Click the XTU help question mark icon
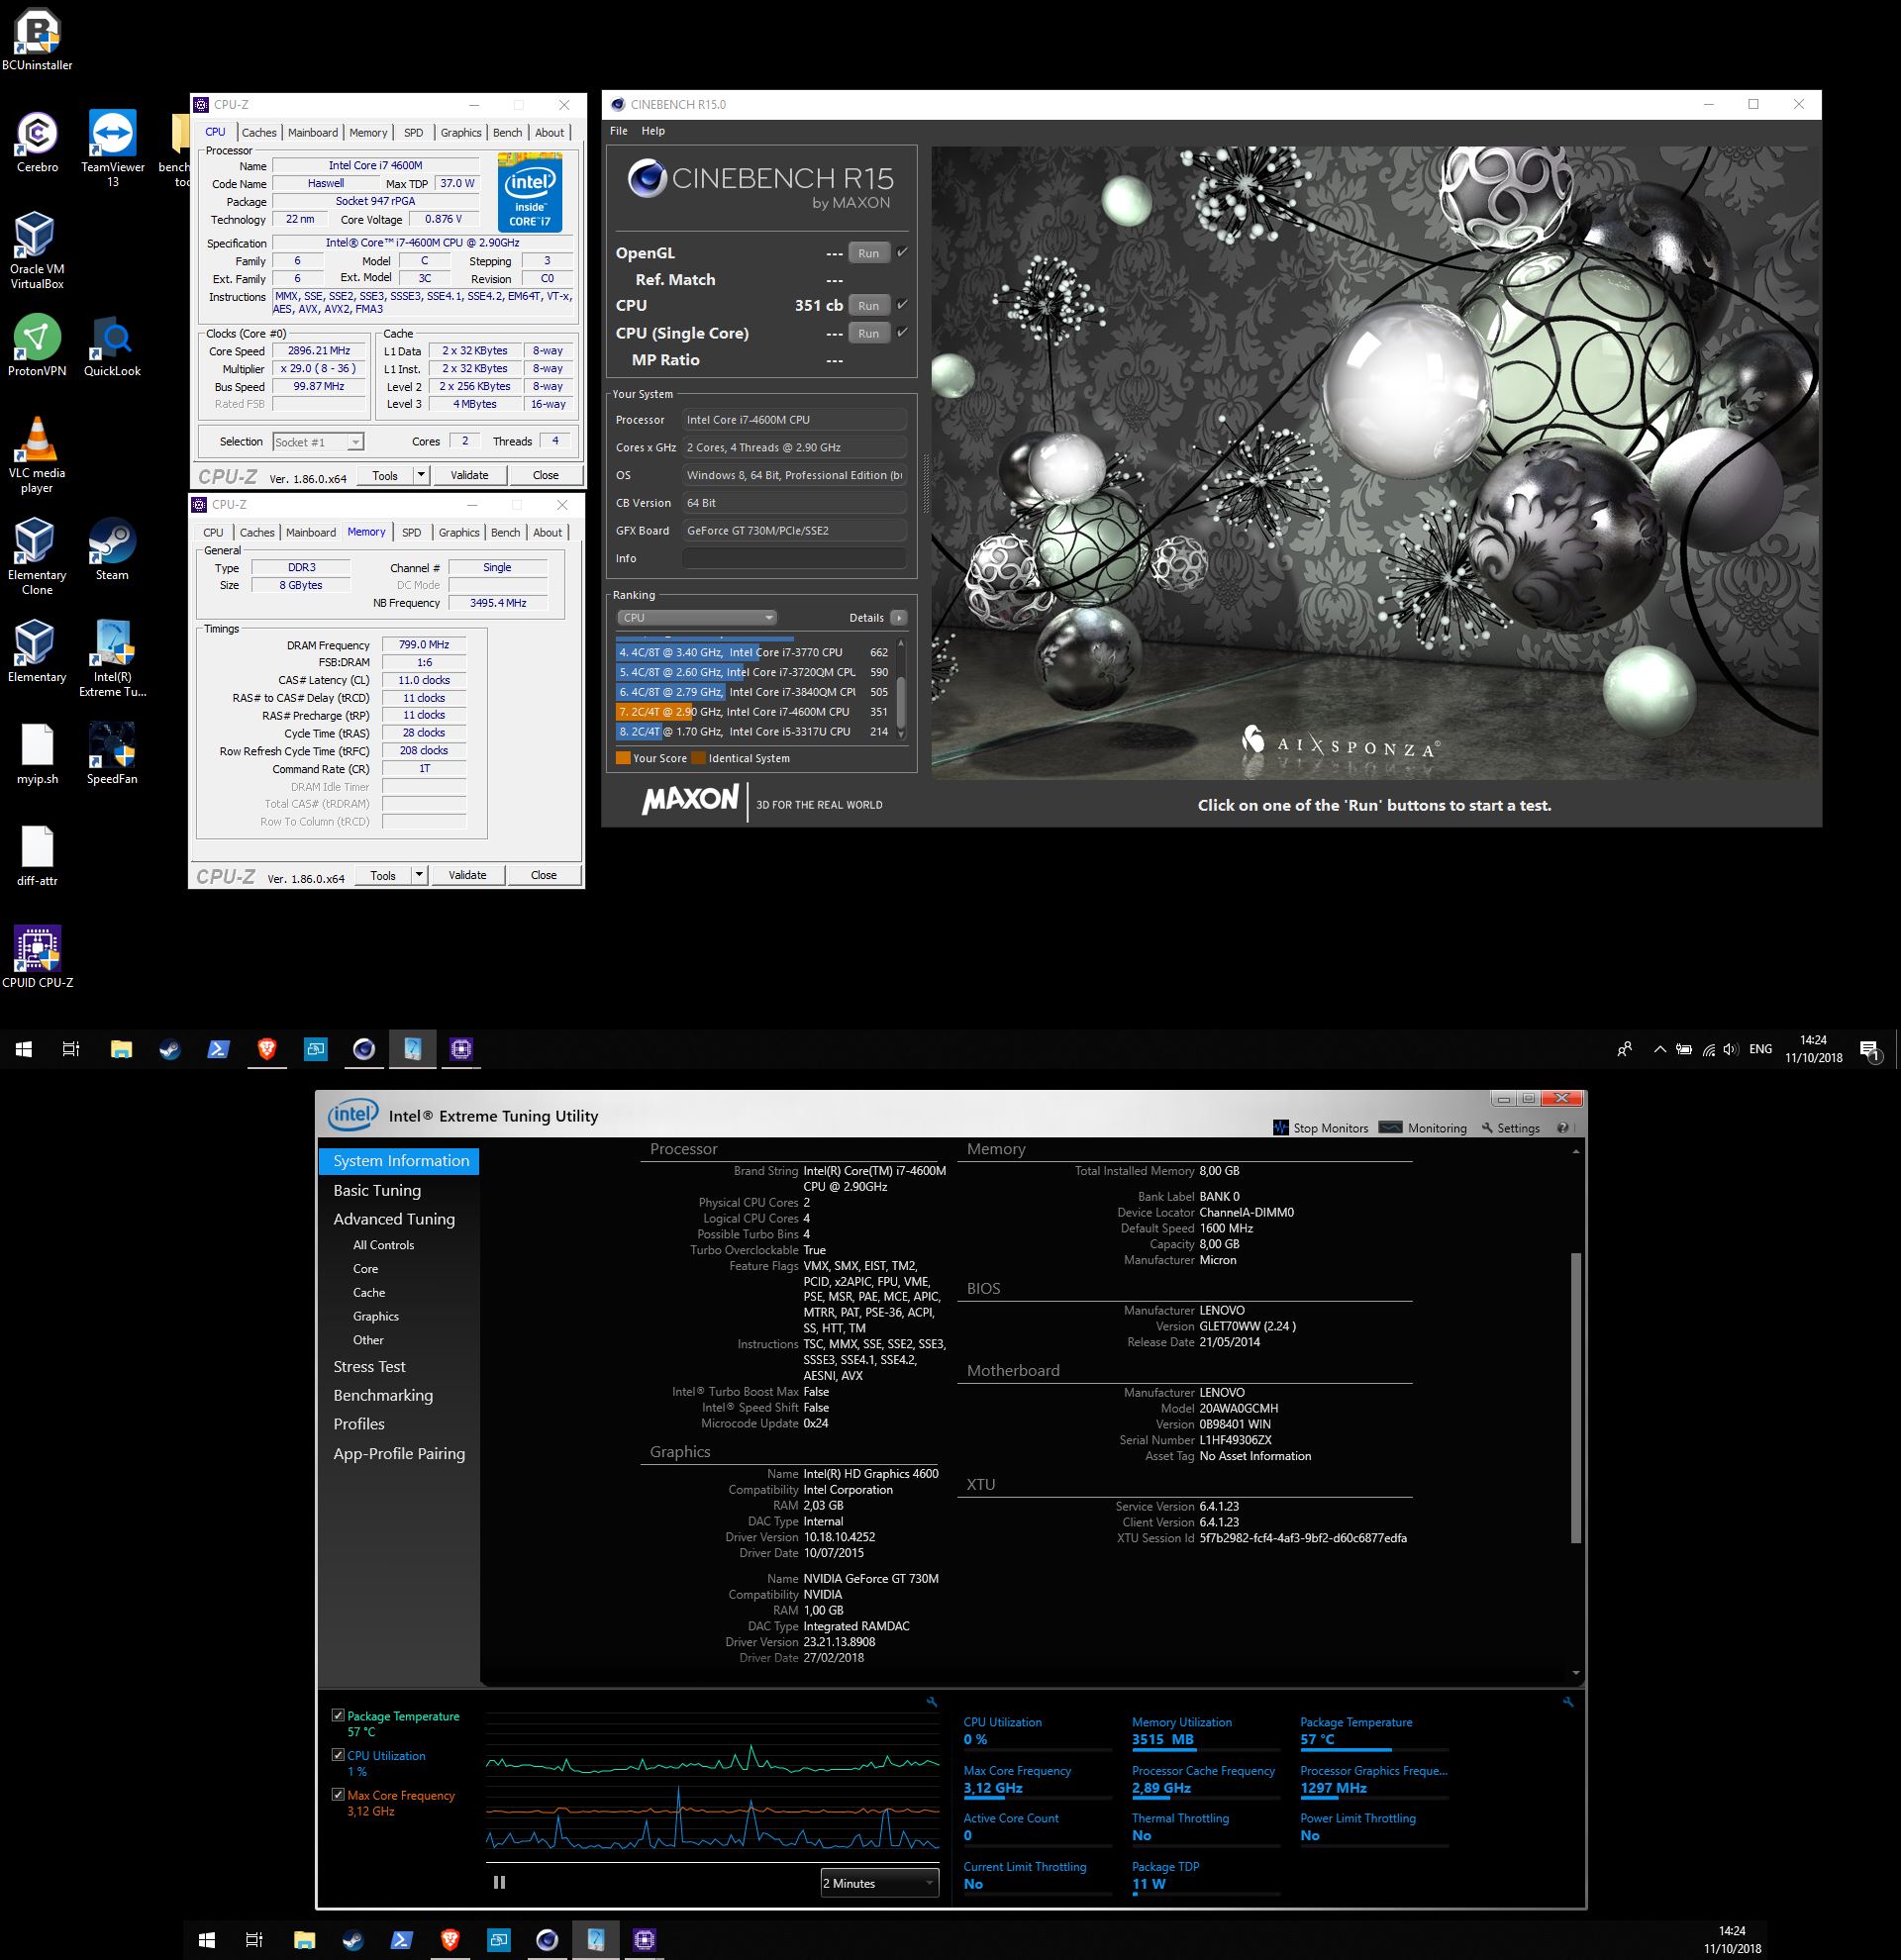The width and height of the screenshot is (1901, 1960). click(1563, 1128)
